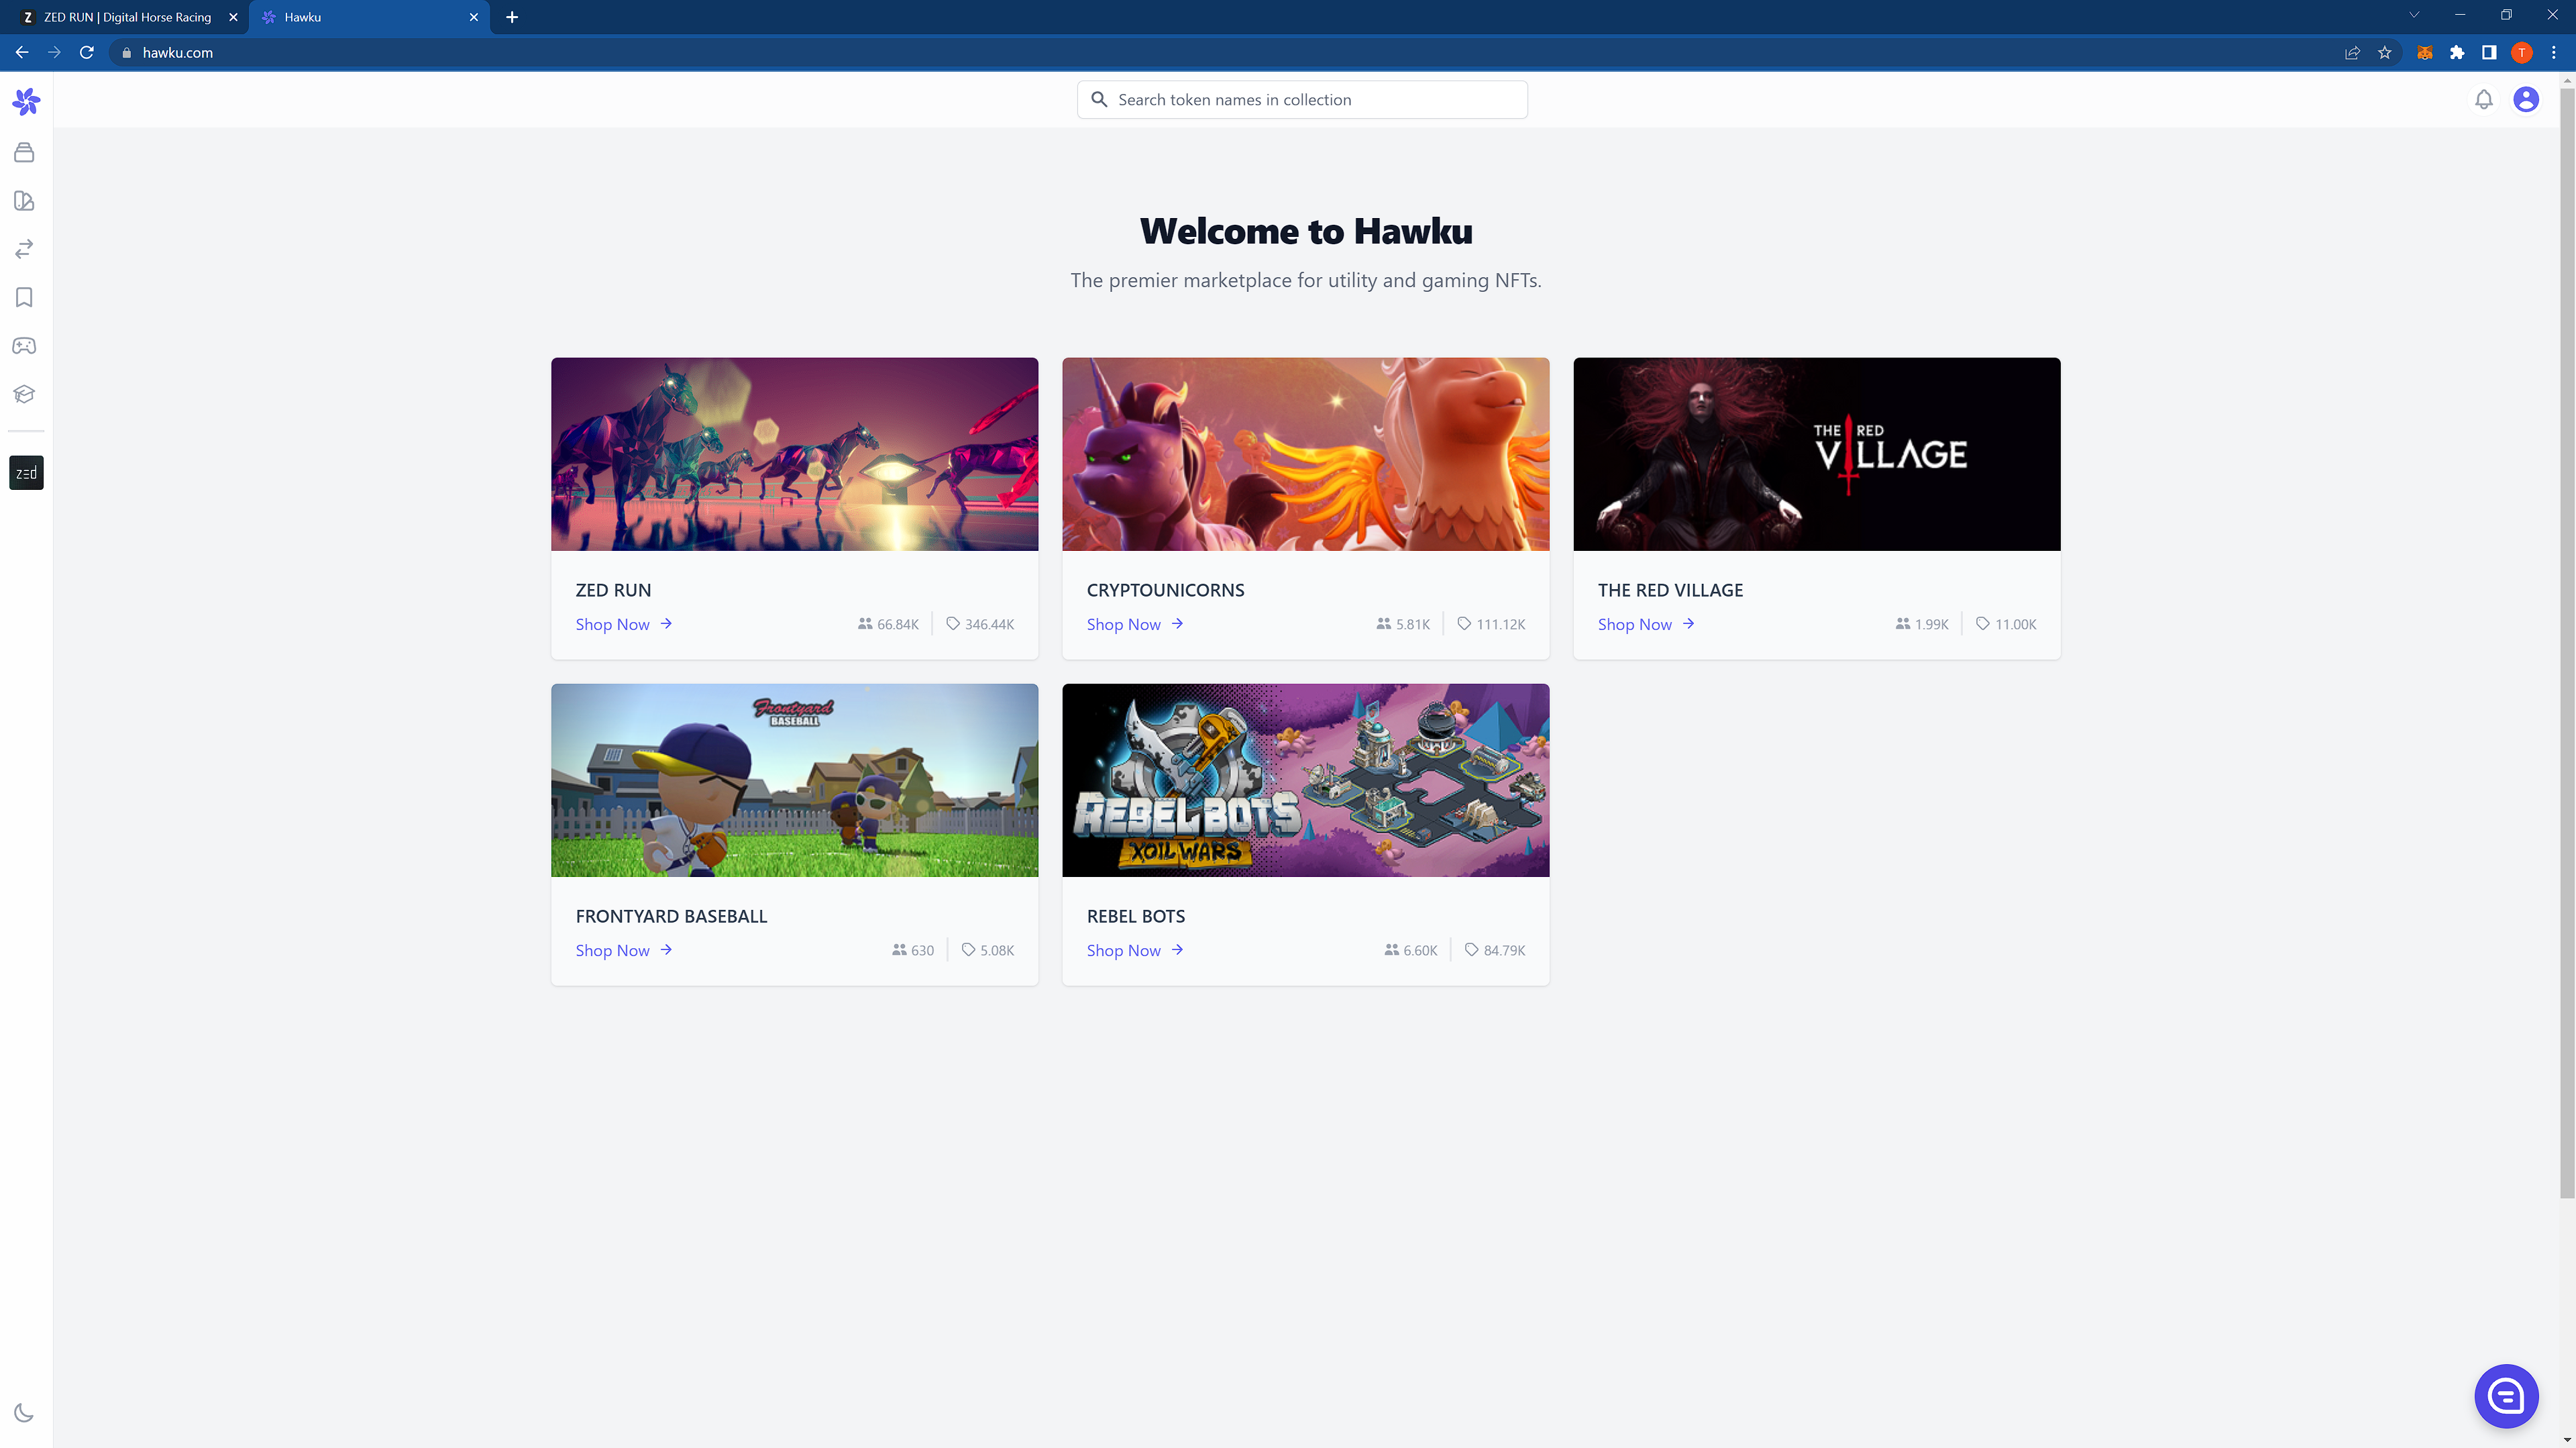Image resolution: width=2576 pixels, height=1448 pixels.
Task: Toggle the browser side panel icon
Action: point(2489,53)
